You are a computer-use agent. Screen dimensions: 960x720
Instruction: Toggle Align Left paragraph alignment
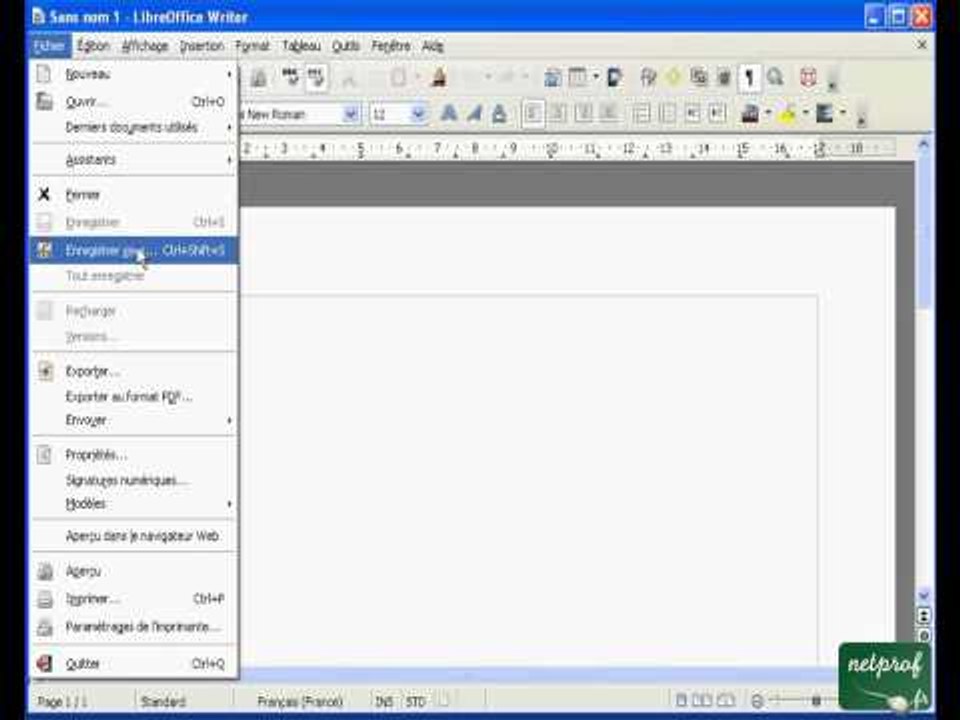(533, 114)
